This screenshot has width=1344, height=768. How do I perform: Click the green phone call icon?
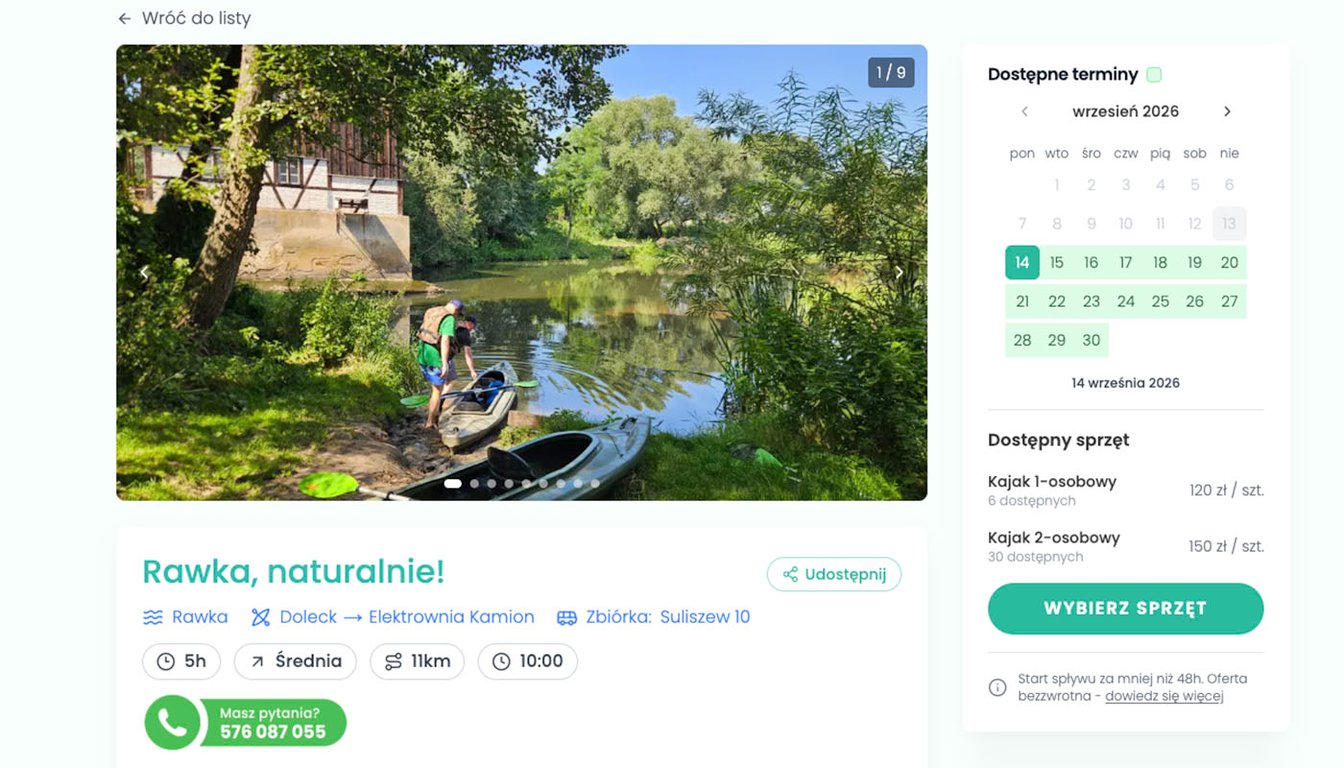[172, 722]
